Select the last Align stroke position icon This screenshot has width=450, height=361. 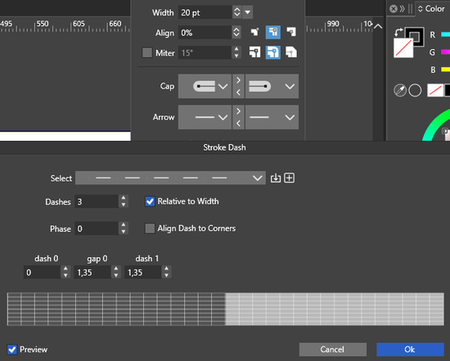[x=291, y=32]
